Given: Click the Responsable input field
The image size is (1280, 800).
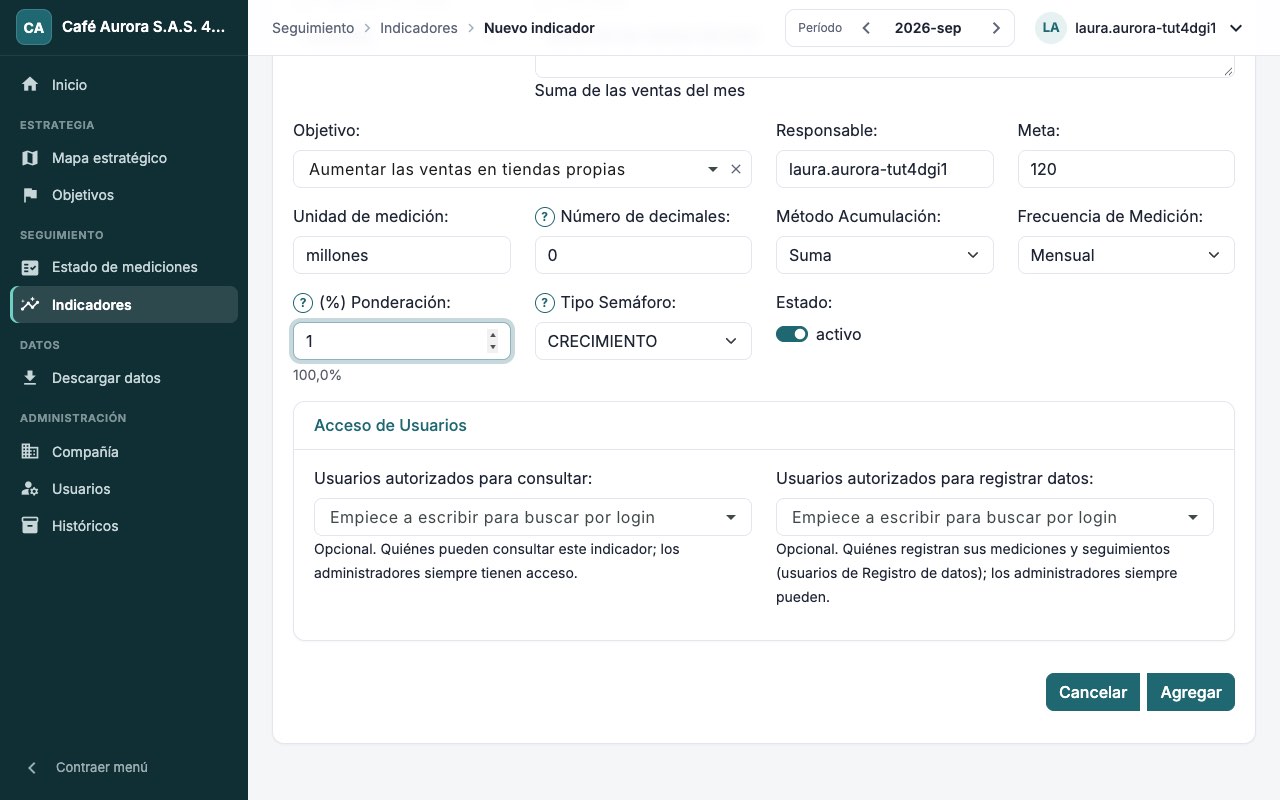Looking at the screenshot, I should (885, 169).
